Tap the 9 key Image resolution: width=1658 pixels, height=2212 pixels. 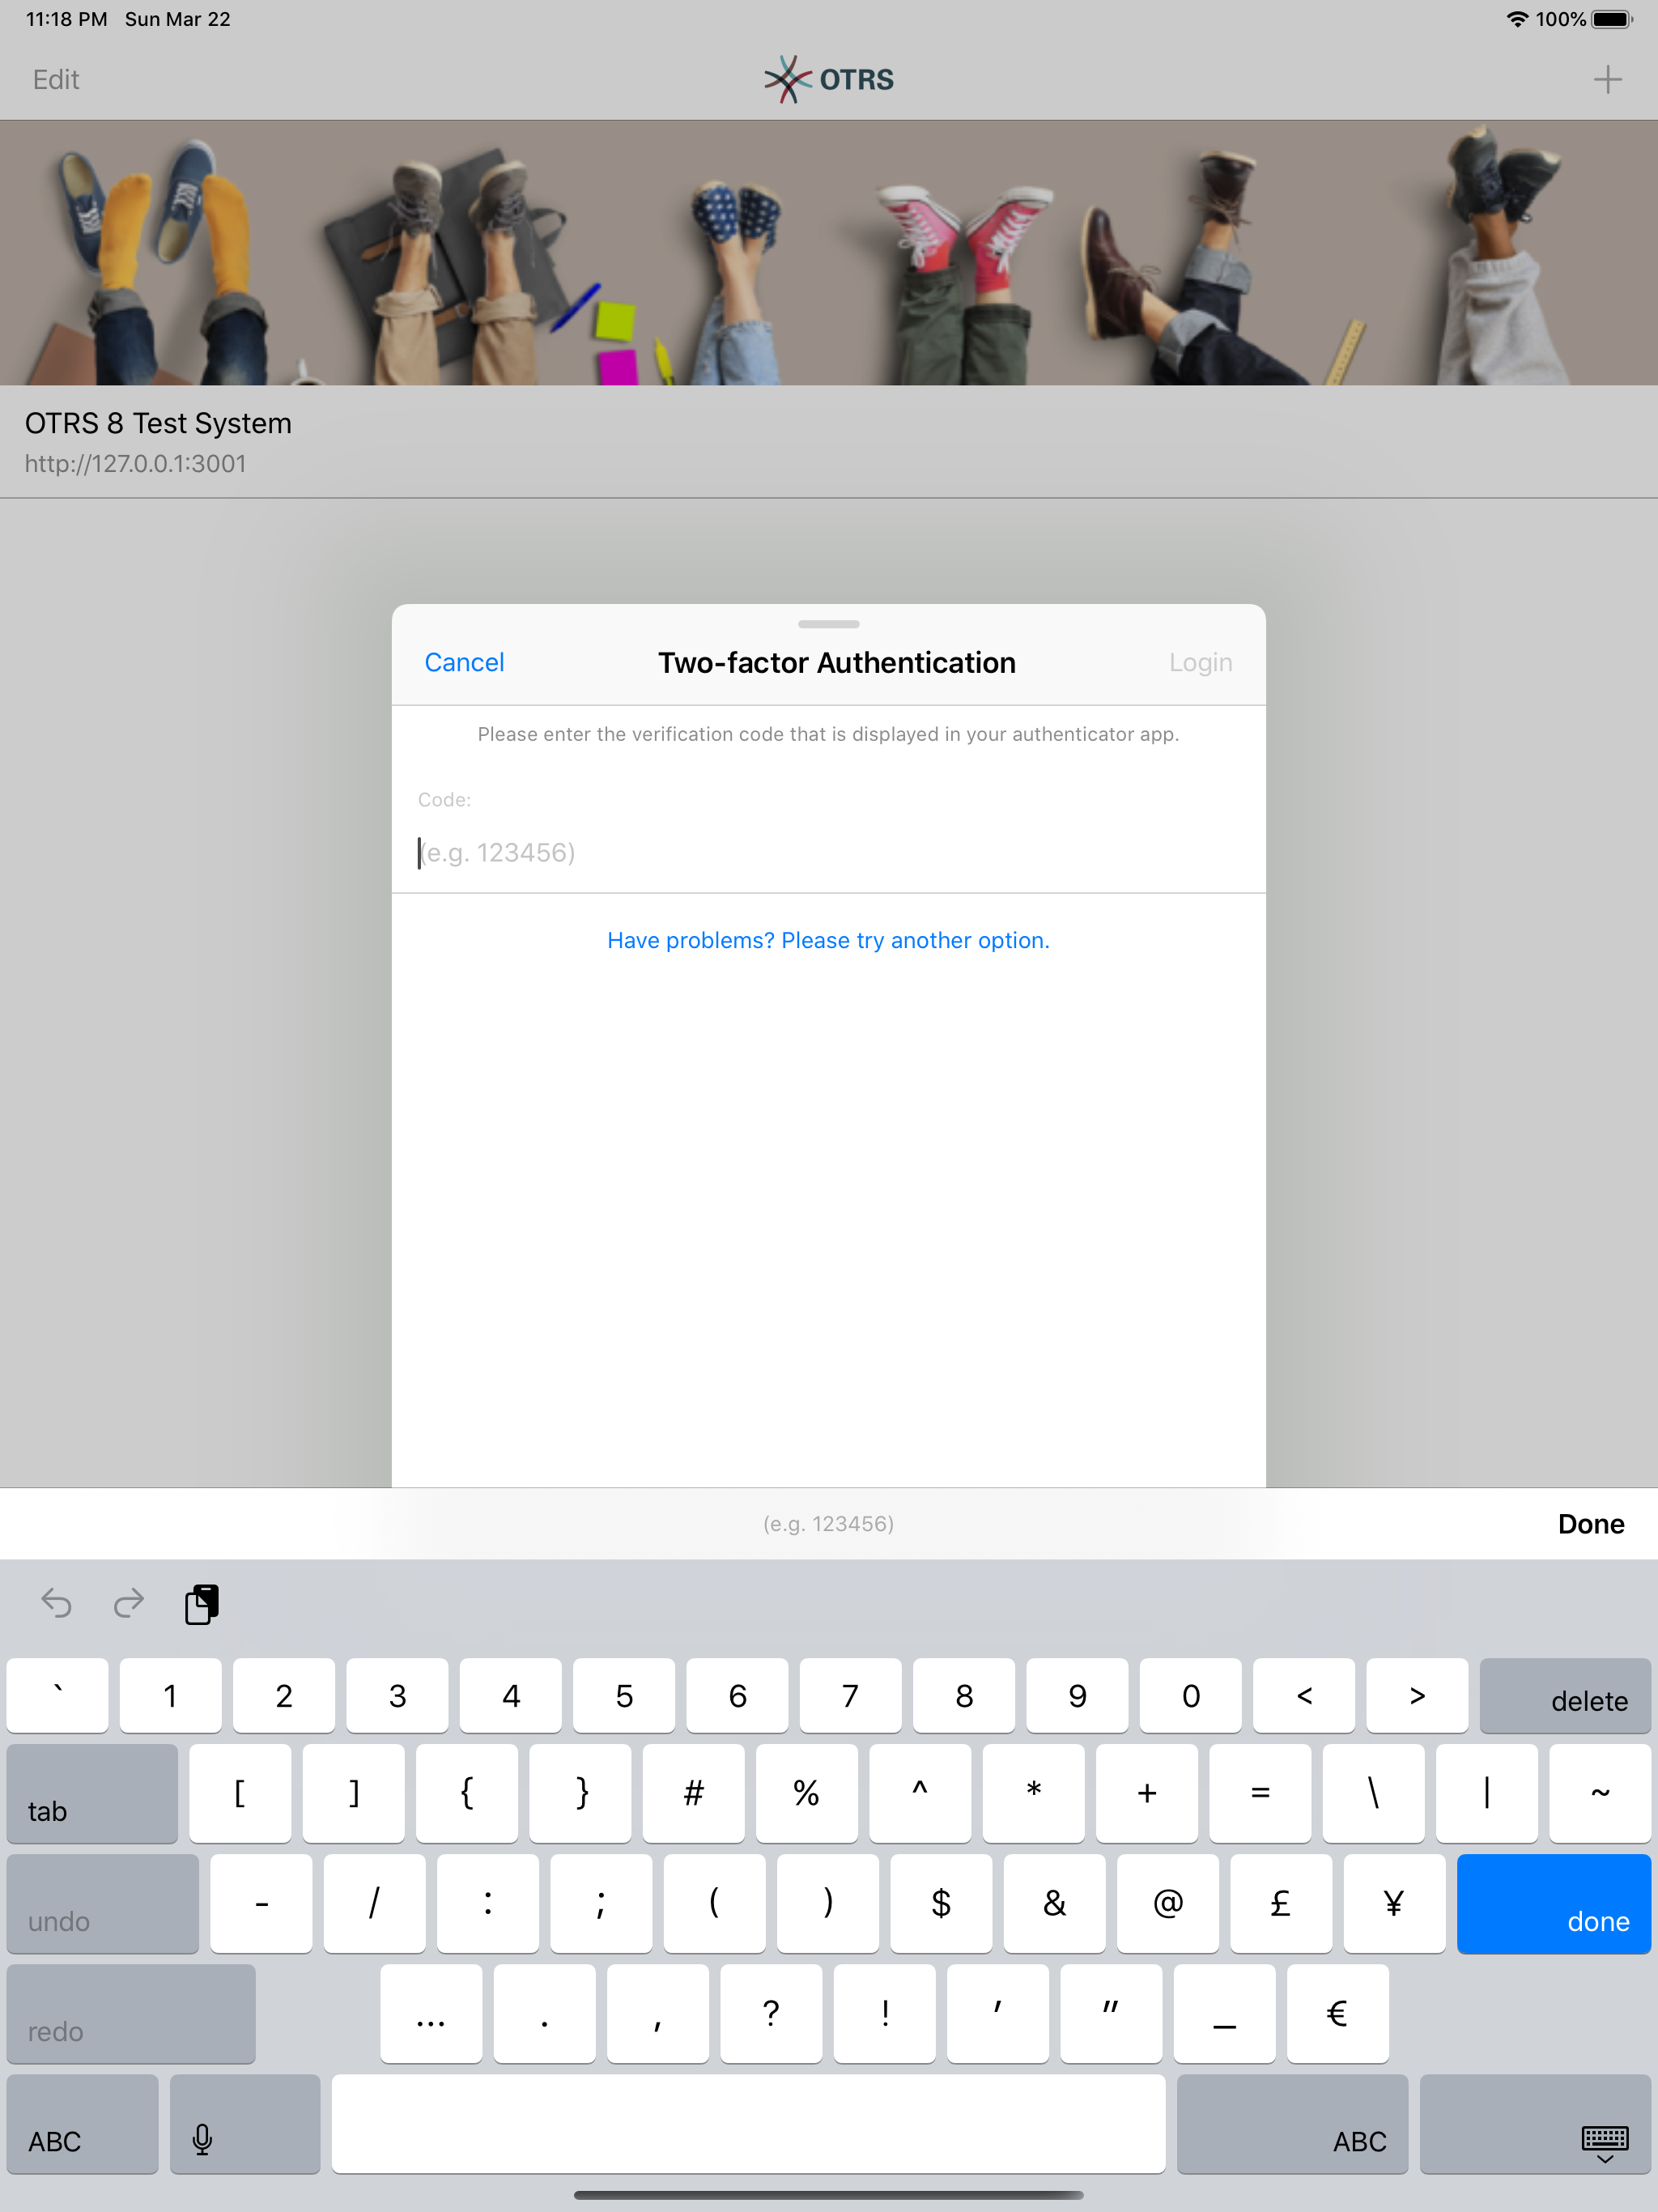point(1077,1696)
